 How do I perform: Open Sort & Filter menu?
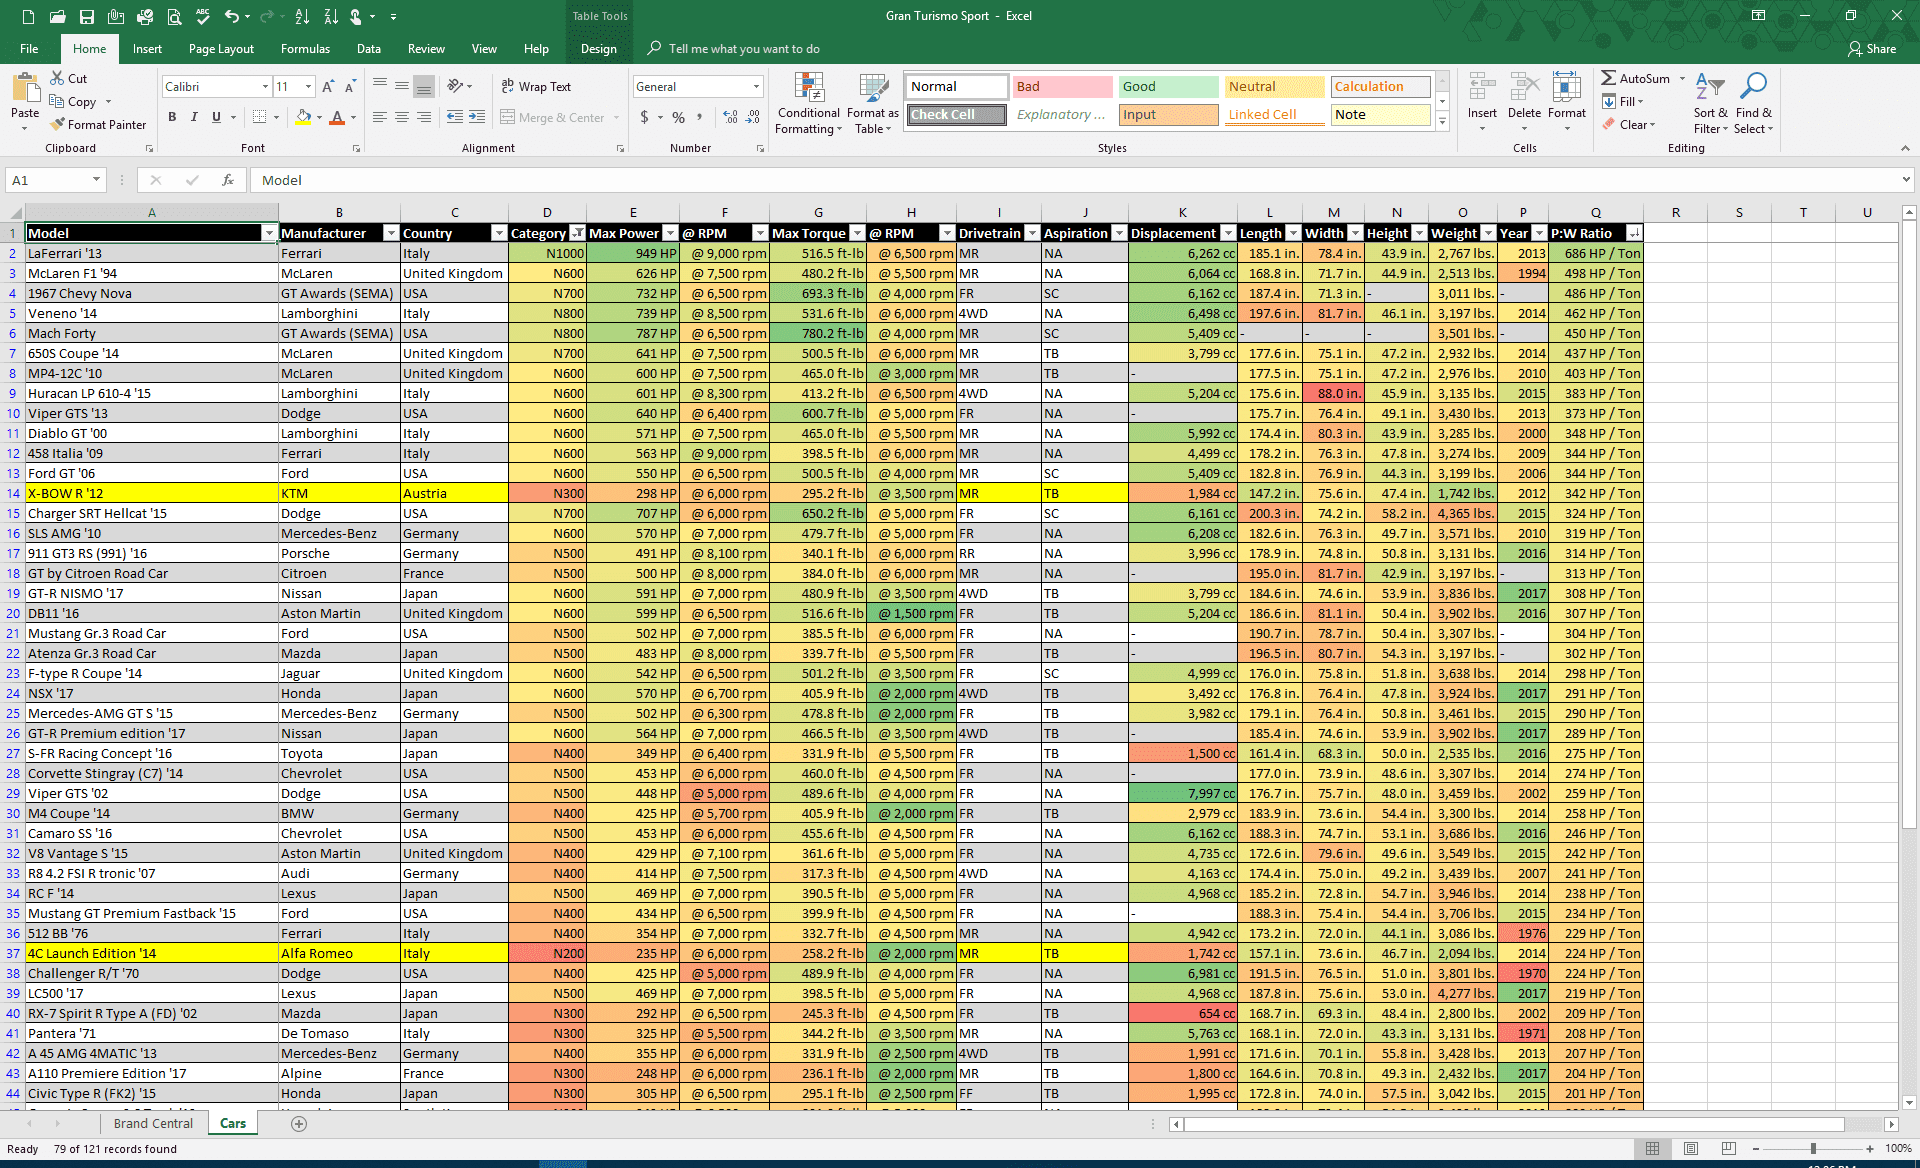pos(1710,102)
